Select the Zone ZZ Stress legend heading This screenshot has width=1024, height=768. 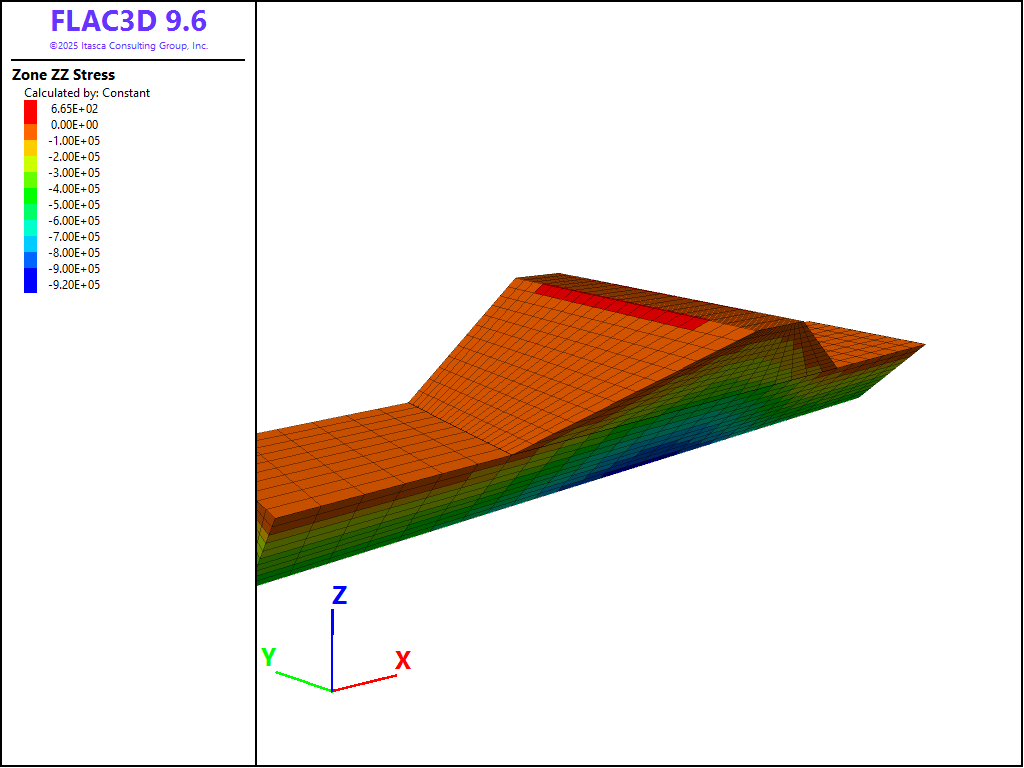pyautogui.click(x=63, y=75)
